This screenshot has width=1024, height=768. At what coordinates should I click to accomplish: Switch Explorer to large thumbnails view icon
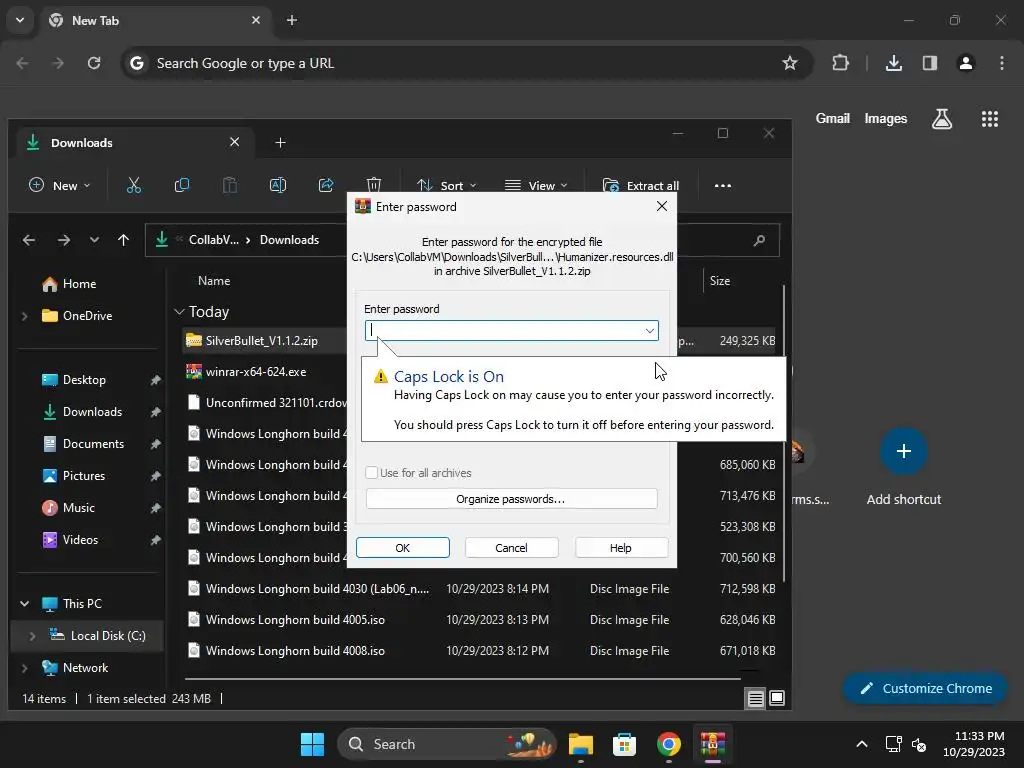coord(777,698)
